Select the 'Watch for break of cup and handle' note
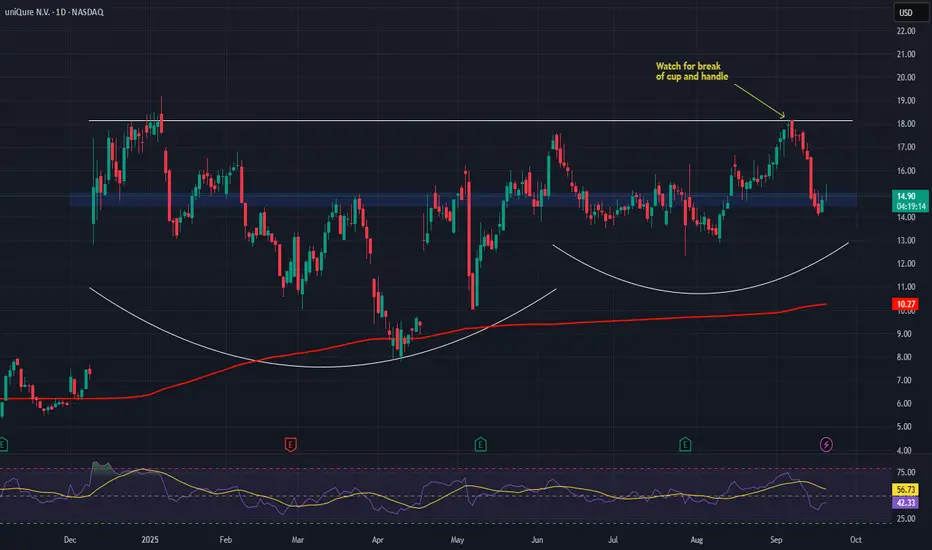Image resolution: width=932 pixels, height=550 pixels. click(x=692, y=71)
